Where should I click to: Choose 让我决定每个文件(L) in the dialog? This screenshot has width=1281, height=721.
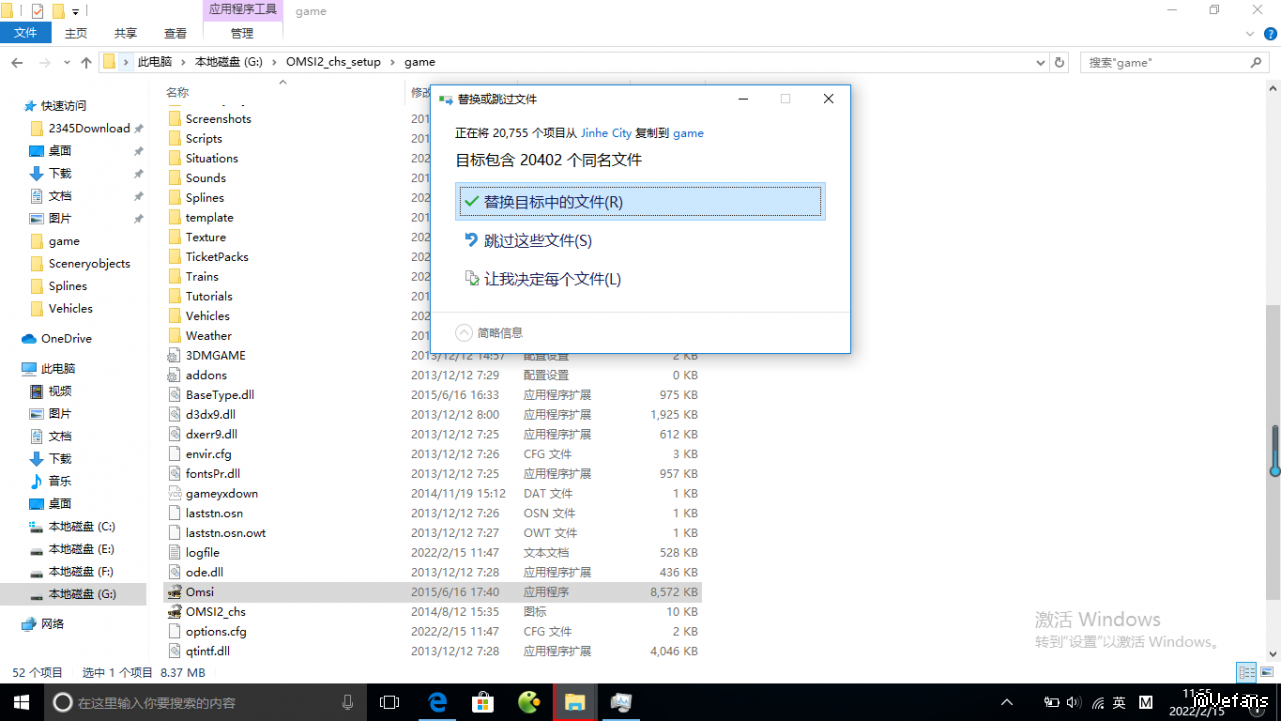640,279
